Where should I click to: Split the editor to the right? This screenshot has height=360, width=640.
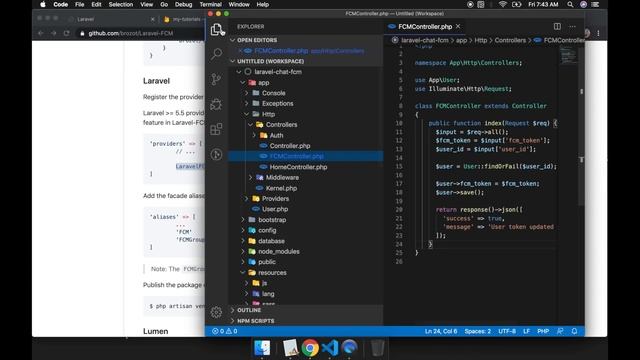click(x=557, y=27)
